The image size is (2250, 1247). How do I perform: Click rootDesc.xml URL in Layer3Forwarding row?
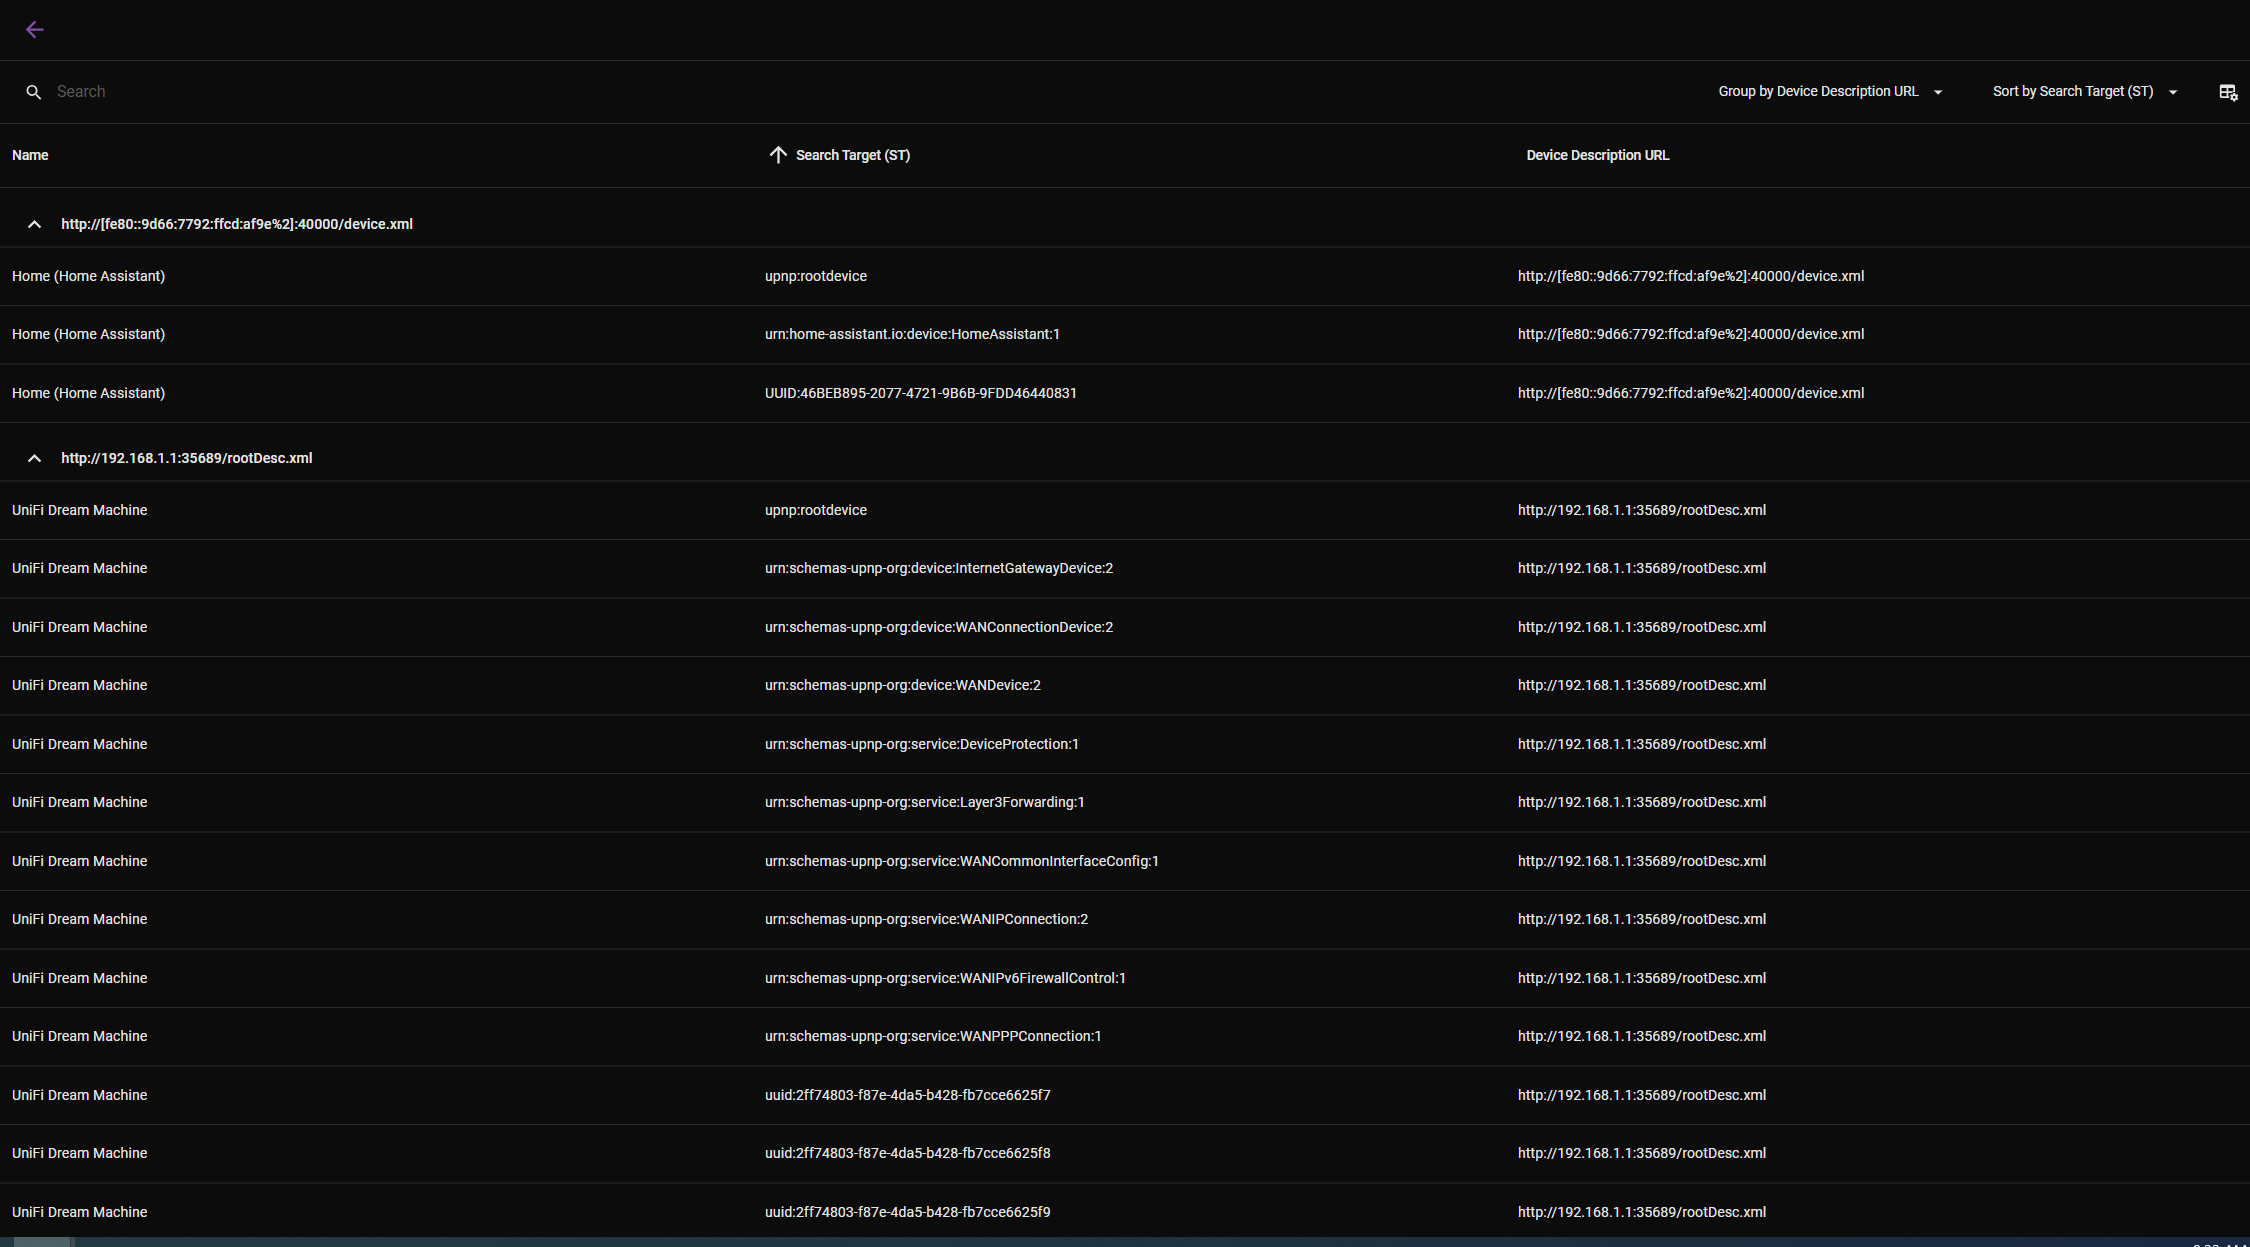coord(1642,802)
